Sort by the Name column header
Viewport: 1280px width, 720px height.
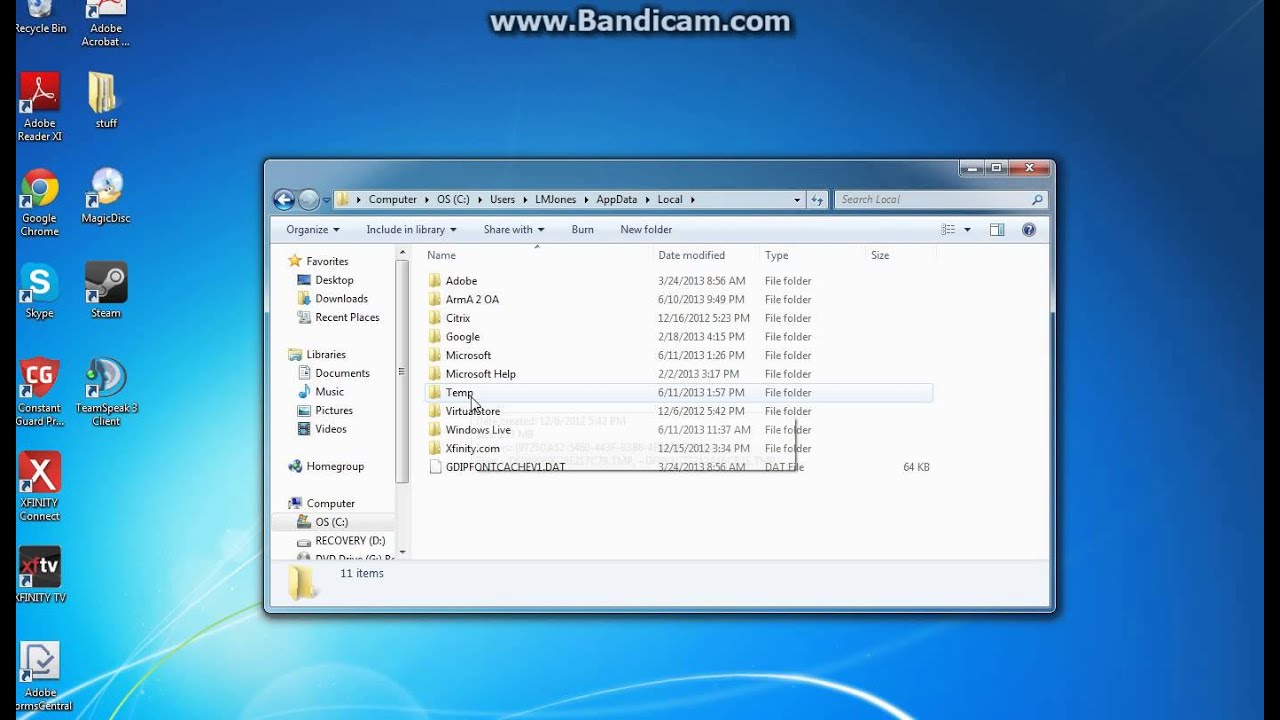pos(537,255)
